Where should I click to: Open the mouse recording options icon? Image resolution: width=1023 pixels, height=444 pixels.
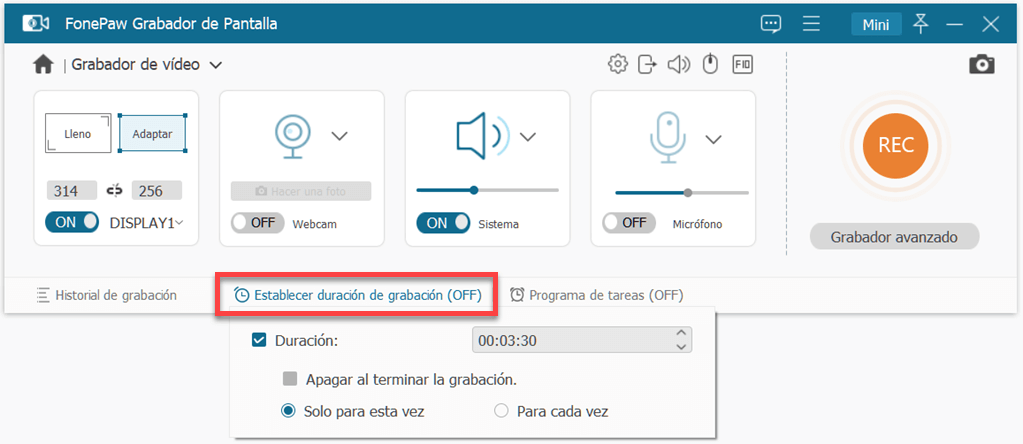[x=710, y=64]
